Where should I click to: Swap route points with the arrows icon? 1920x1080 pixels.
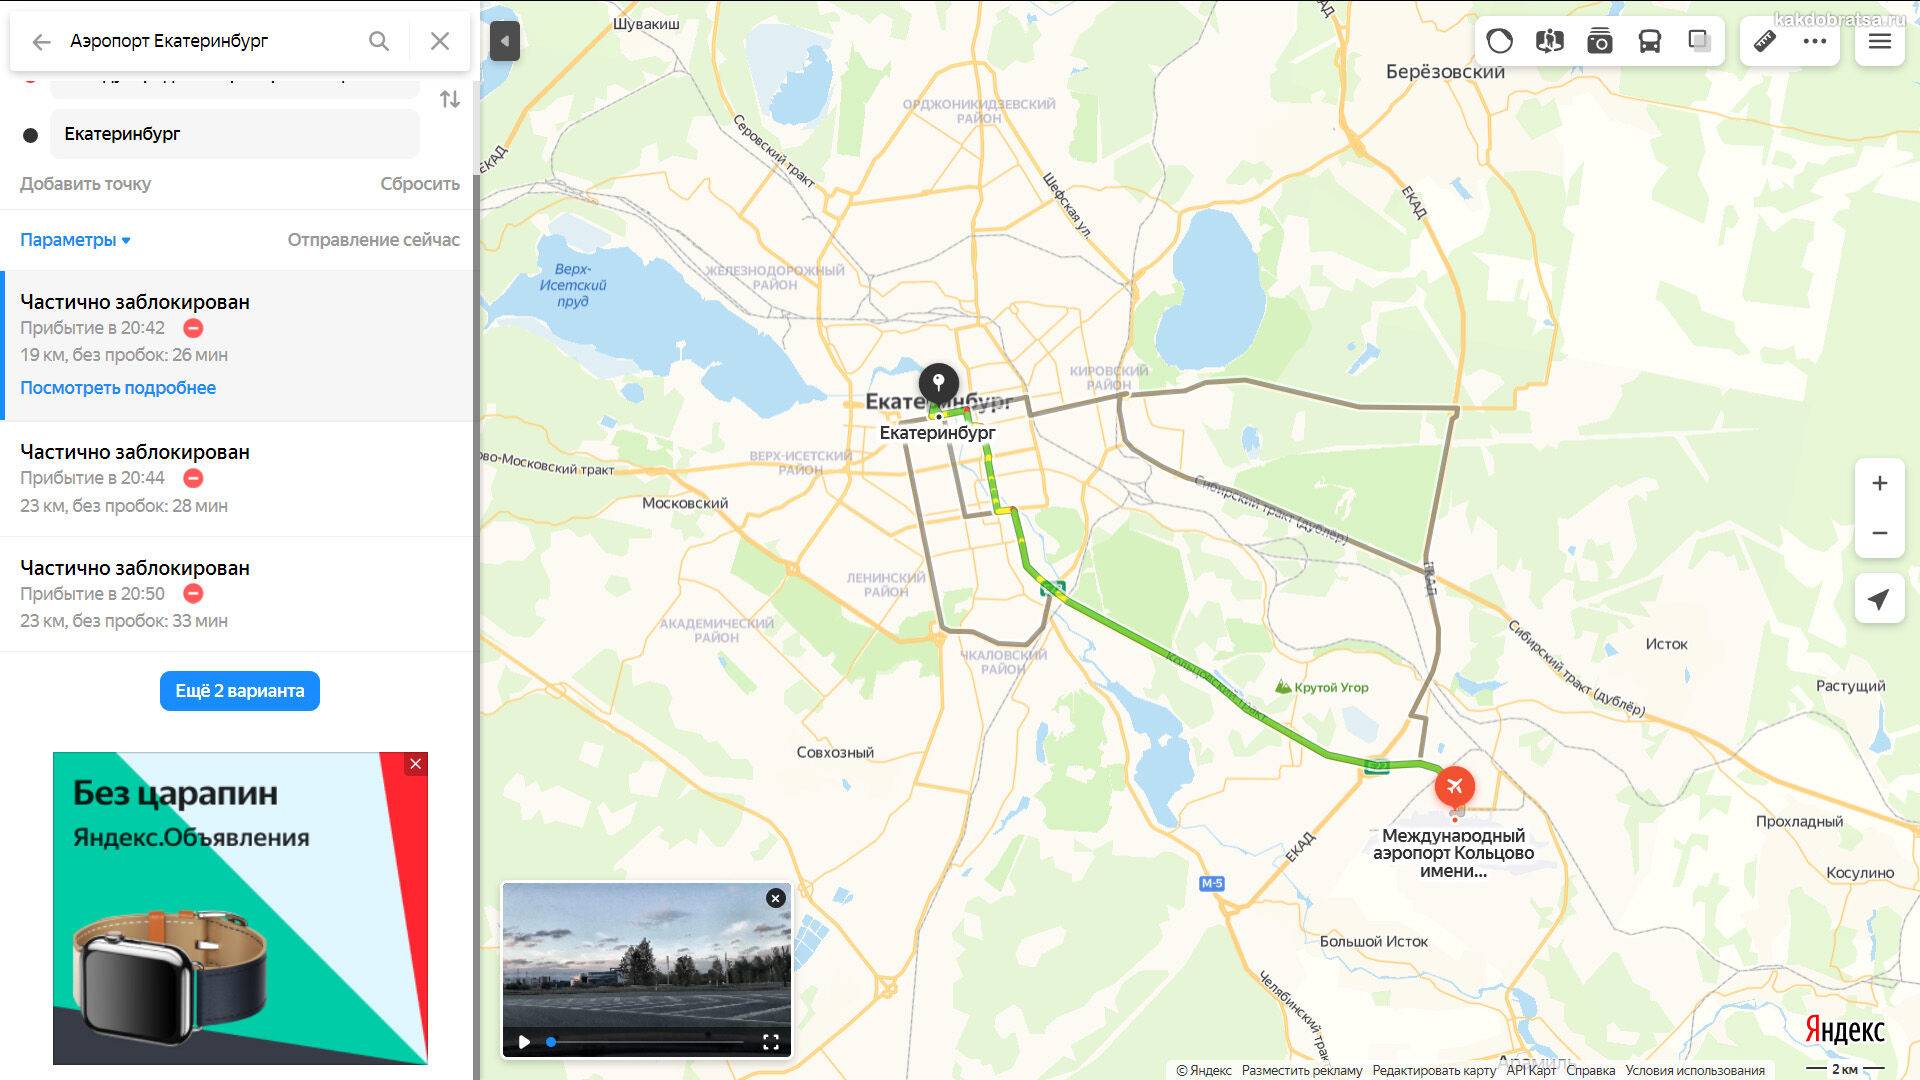(x=450, y=99)
